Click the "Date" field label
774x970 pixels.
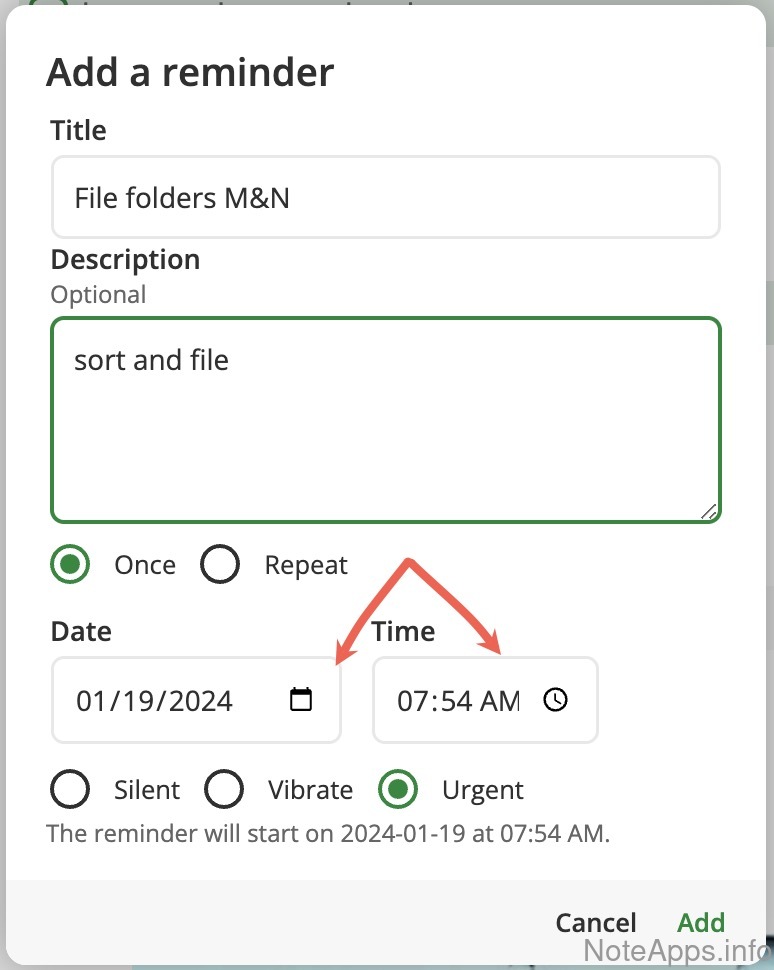tap(81, 632)
